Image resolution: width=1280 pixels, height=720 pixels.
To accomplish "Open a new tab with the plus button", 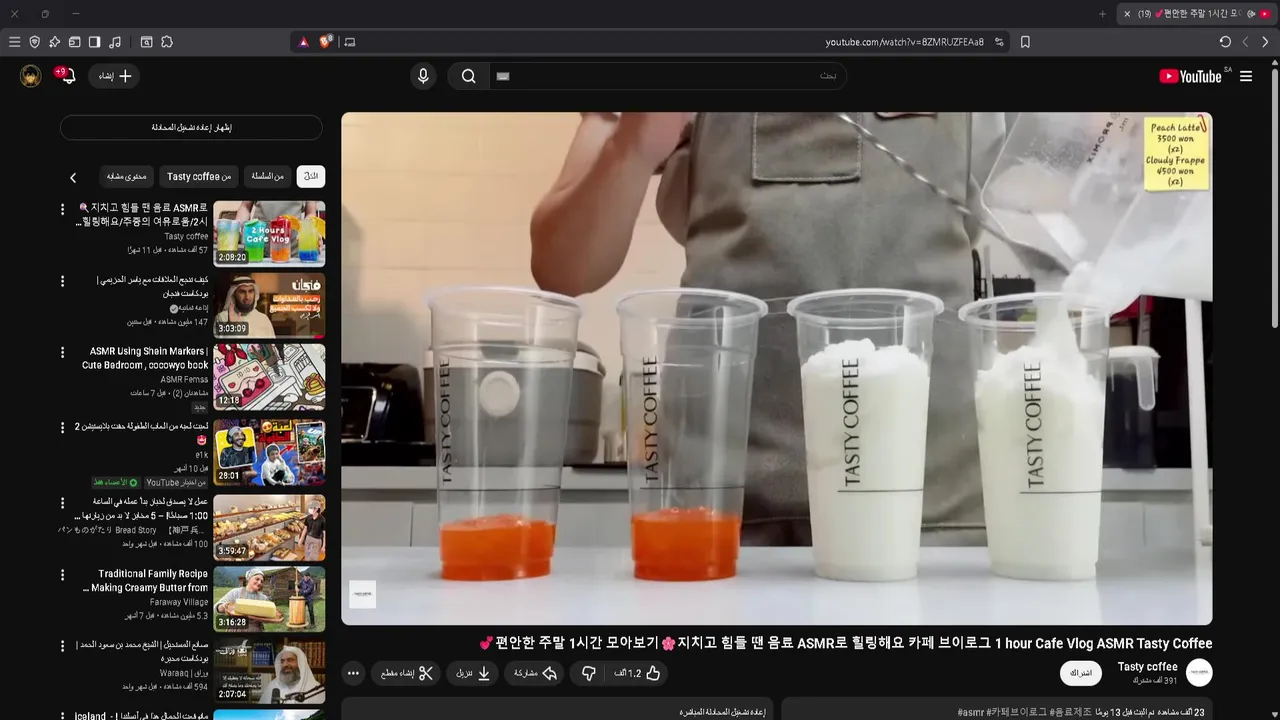I will tap(1103, 14).
